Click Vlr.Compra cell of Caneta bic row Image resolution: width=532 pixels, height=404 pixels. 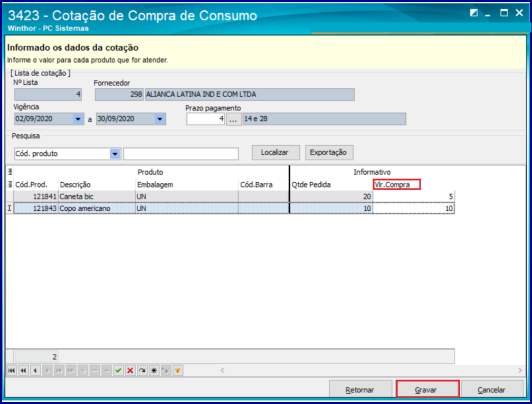pyautogui.click(x=413, y=197)
